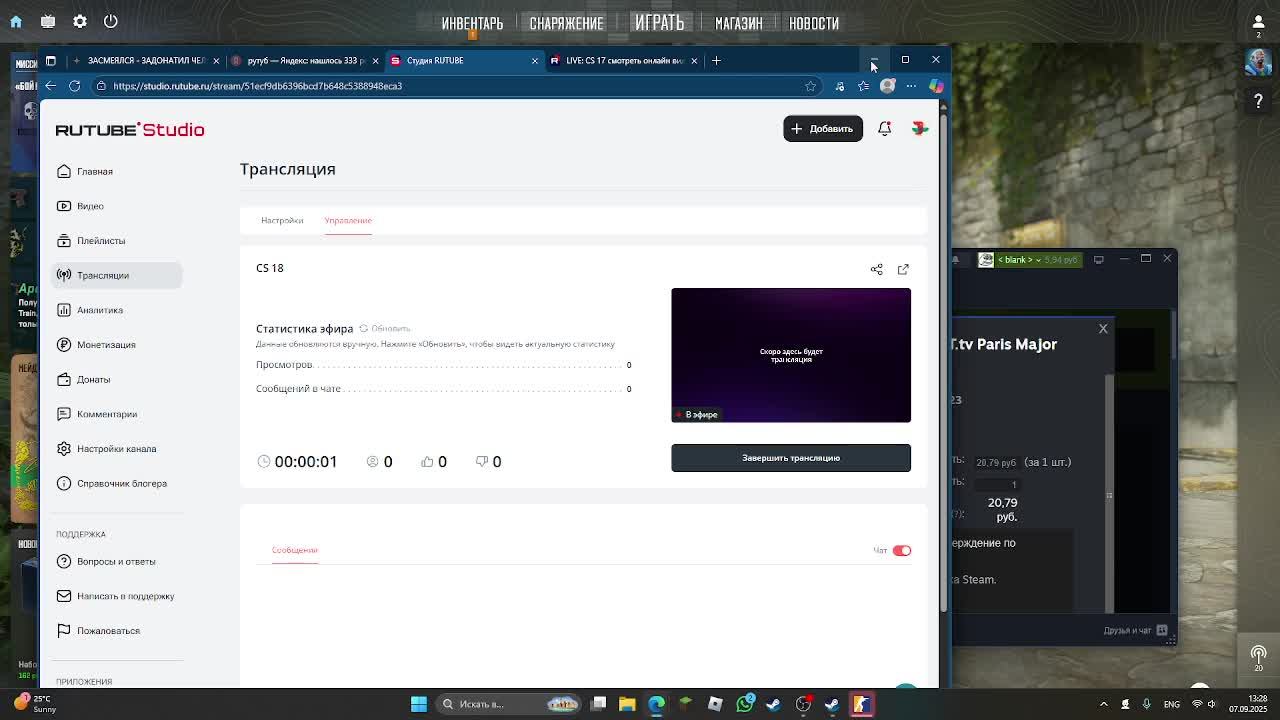This screenshot has width=1280, height=720.
Task: Bookmark this page with the star icon
Action: tap(810, 86)
